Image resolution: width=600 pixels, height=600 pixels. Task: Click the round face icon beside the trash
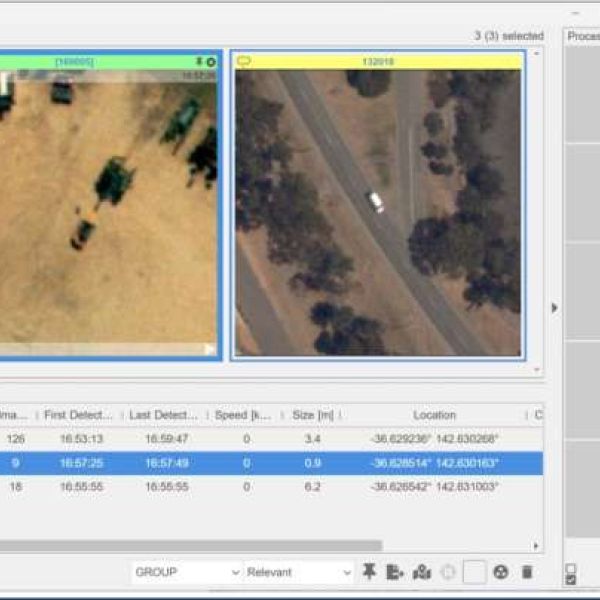click(501, 572)
